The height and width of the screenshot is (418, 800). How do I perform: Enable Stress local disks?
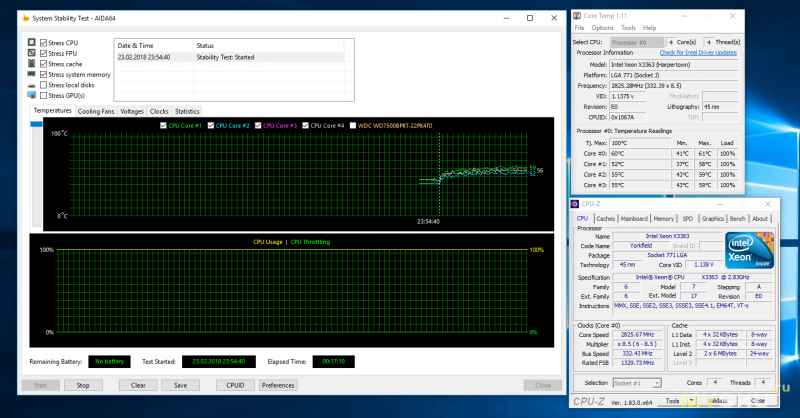point(43,85)
